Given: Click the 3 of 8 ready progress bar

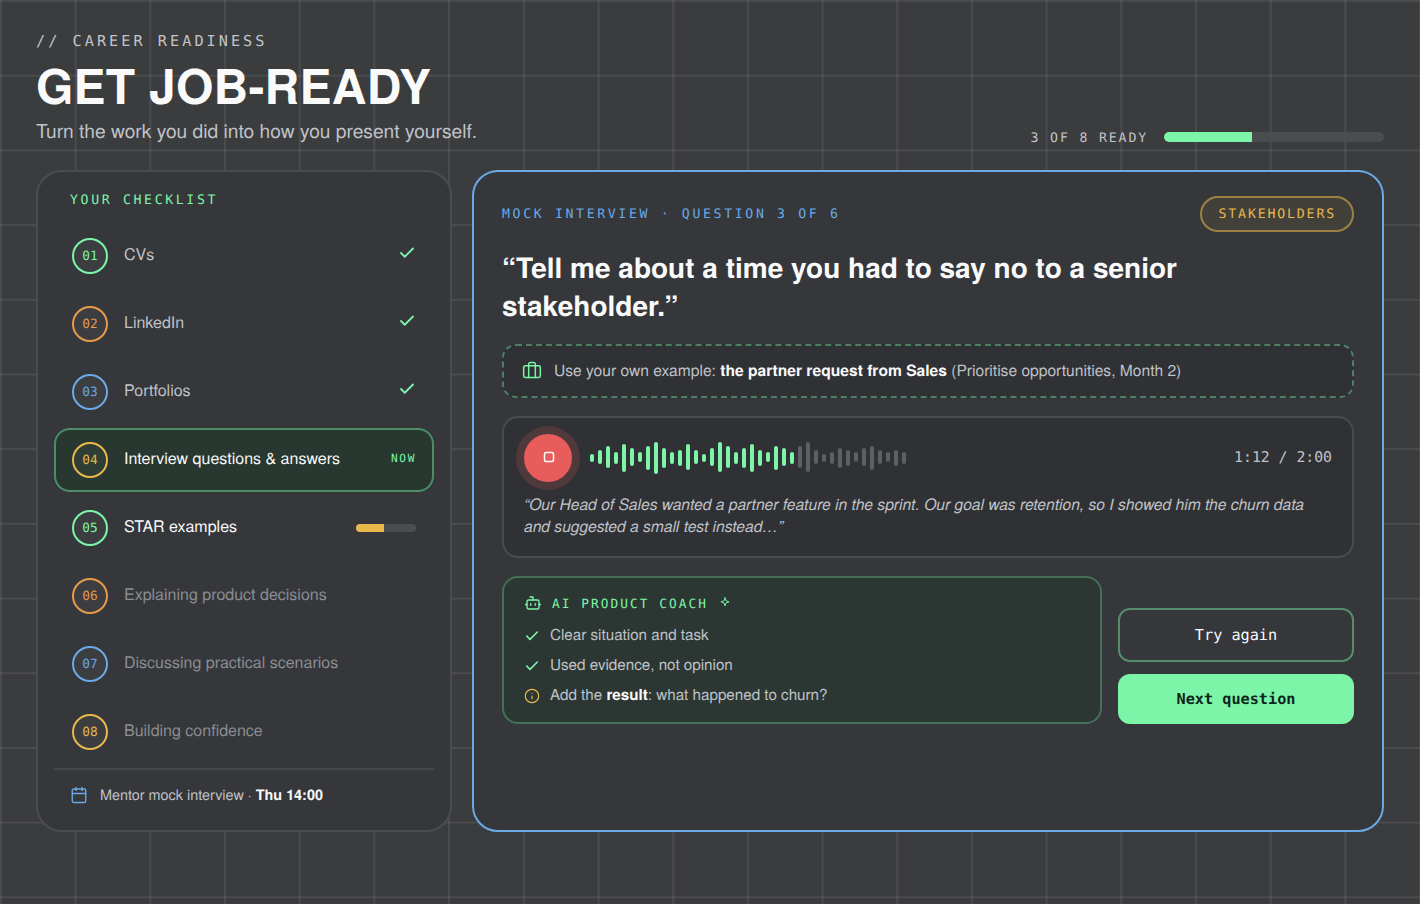Looking at the screenshot, I should point(1273,137).
